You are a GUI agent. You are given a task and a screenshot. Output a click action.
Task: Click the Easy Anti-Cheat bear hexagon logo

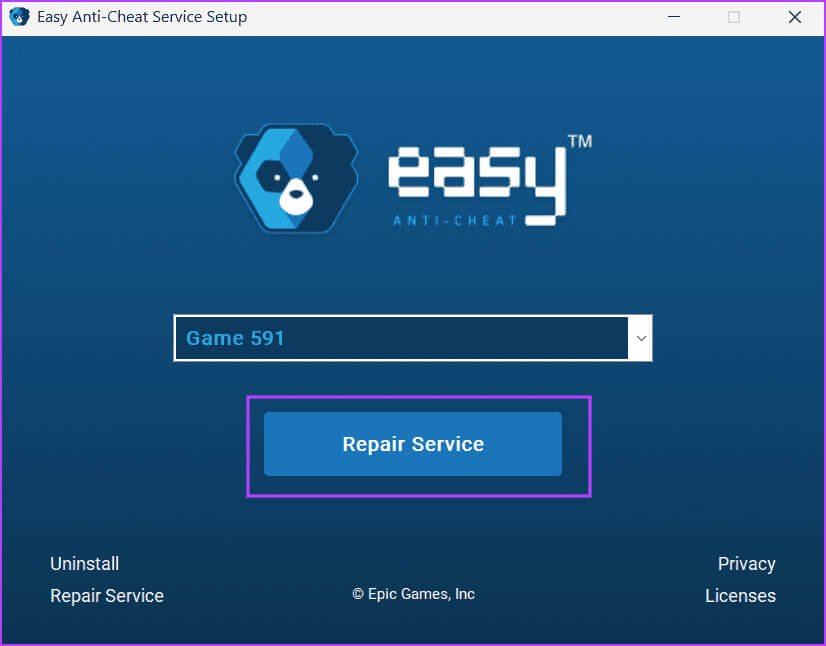(296, 177)
